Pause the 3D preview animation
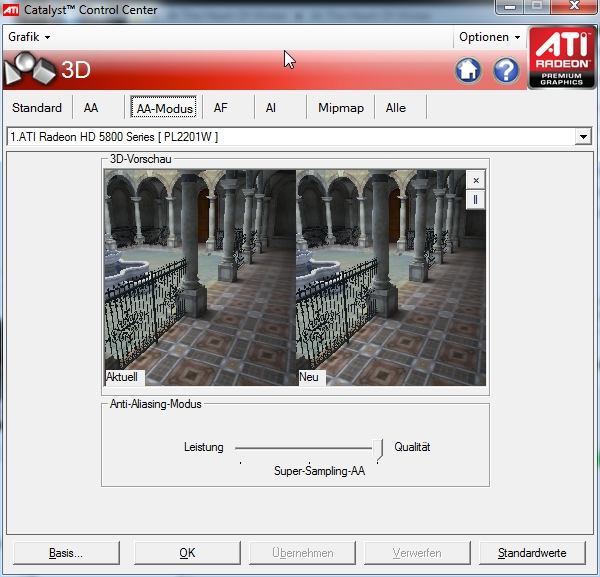Screen dimensions: 600x577 tap(476, 200)
